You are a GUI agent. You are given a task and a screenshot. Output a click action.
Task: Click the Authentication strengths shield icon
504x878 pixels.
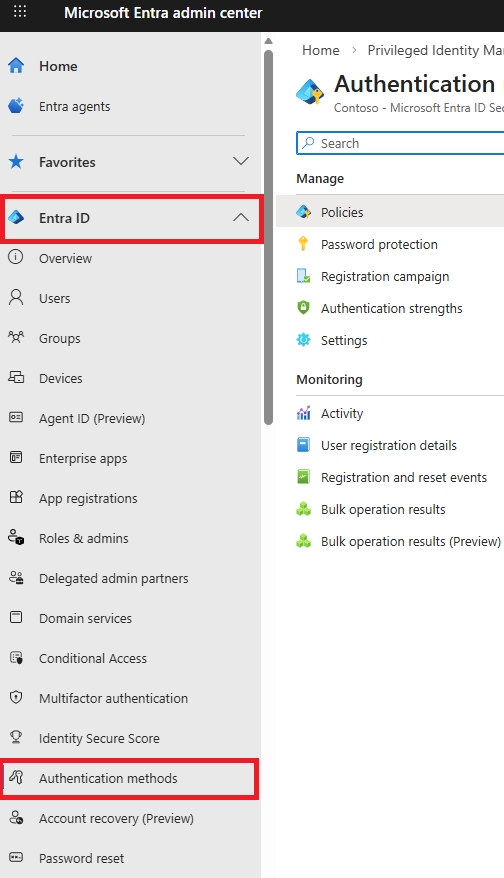[x=303, y=307]
